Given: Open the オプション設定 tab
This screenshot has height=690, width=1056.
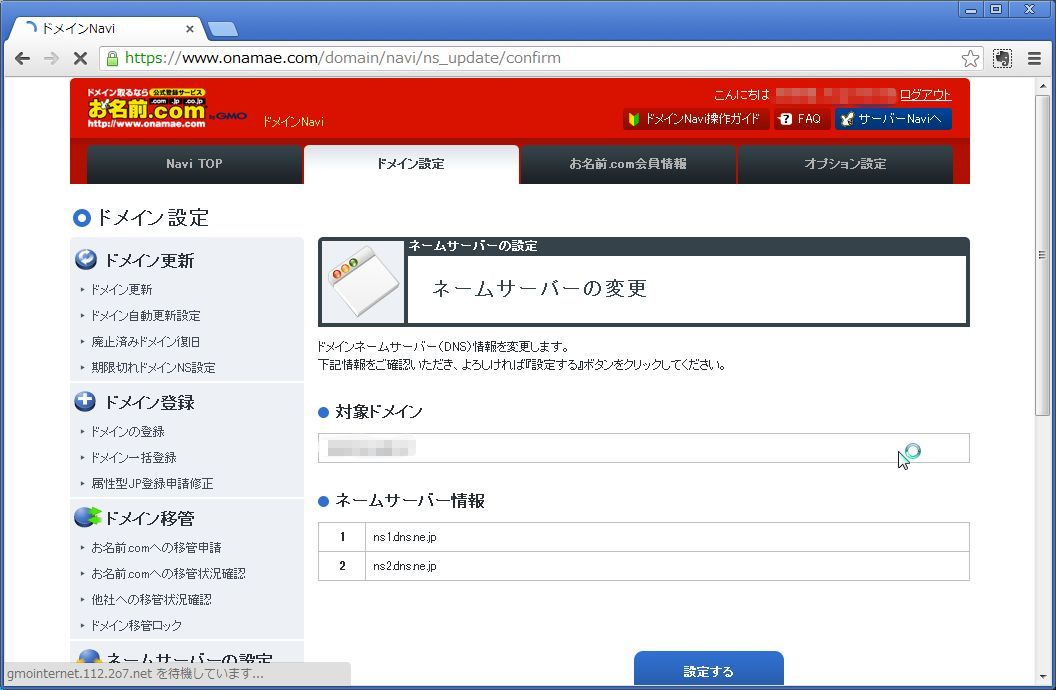Looking at the screenshot, I should point(845,164).
